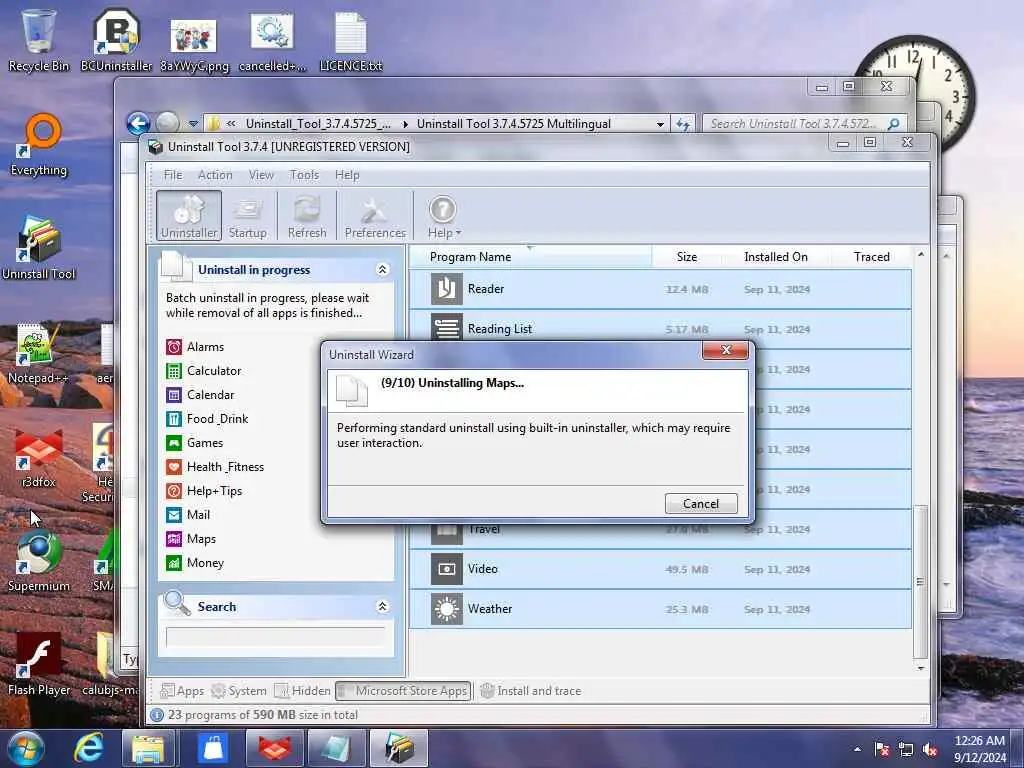Select Maps icon in batch list
Screen dimensions: 1024x768
tap(174, 539)
